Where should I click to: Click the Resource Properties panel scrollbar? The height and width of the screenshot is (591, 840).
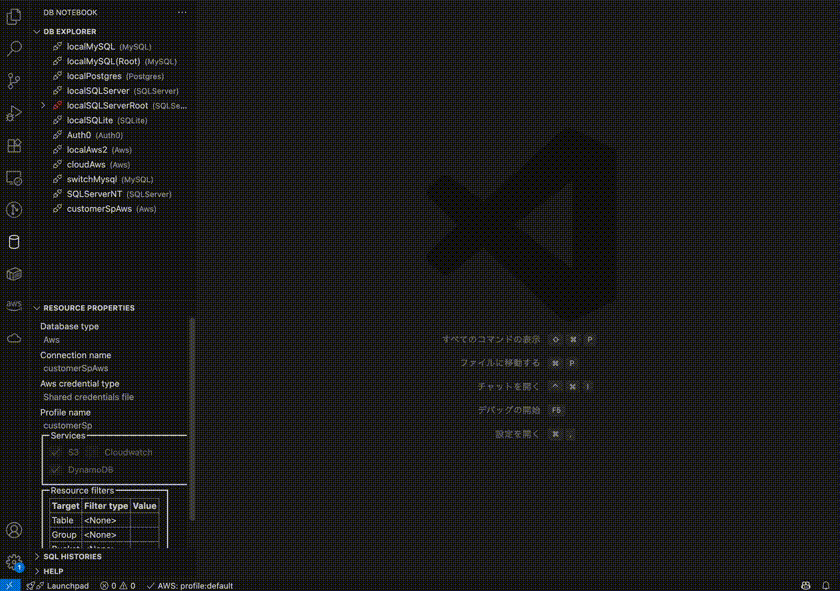192,419
